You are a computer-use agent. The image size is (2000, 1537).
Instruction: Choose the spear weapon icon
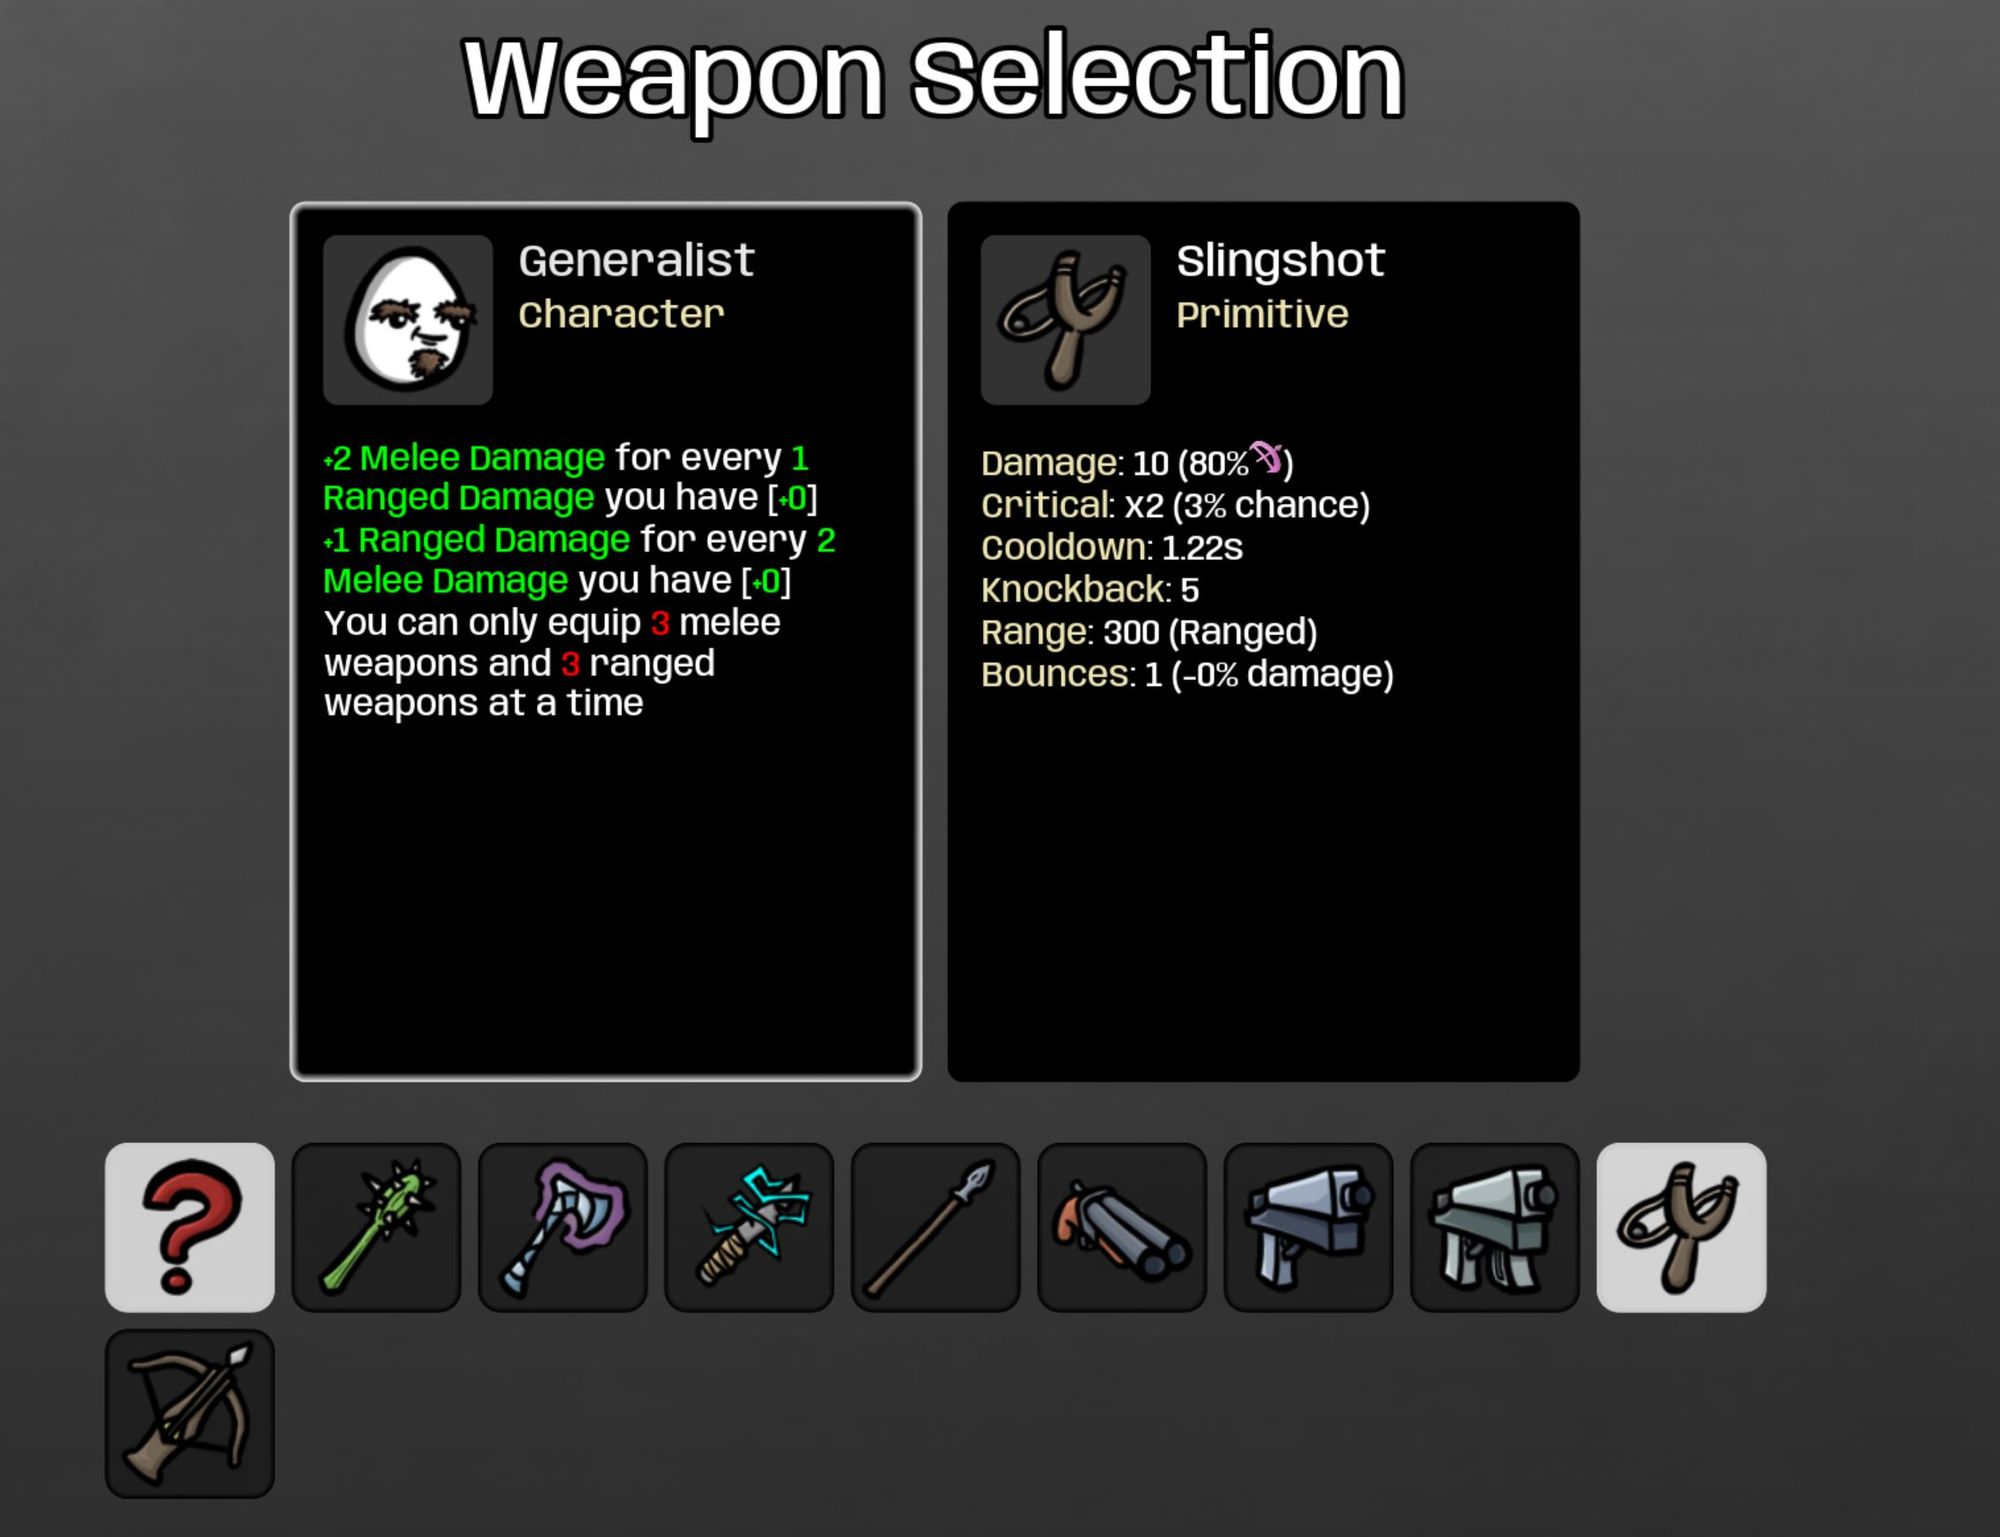tap(936, 1227)
